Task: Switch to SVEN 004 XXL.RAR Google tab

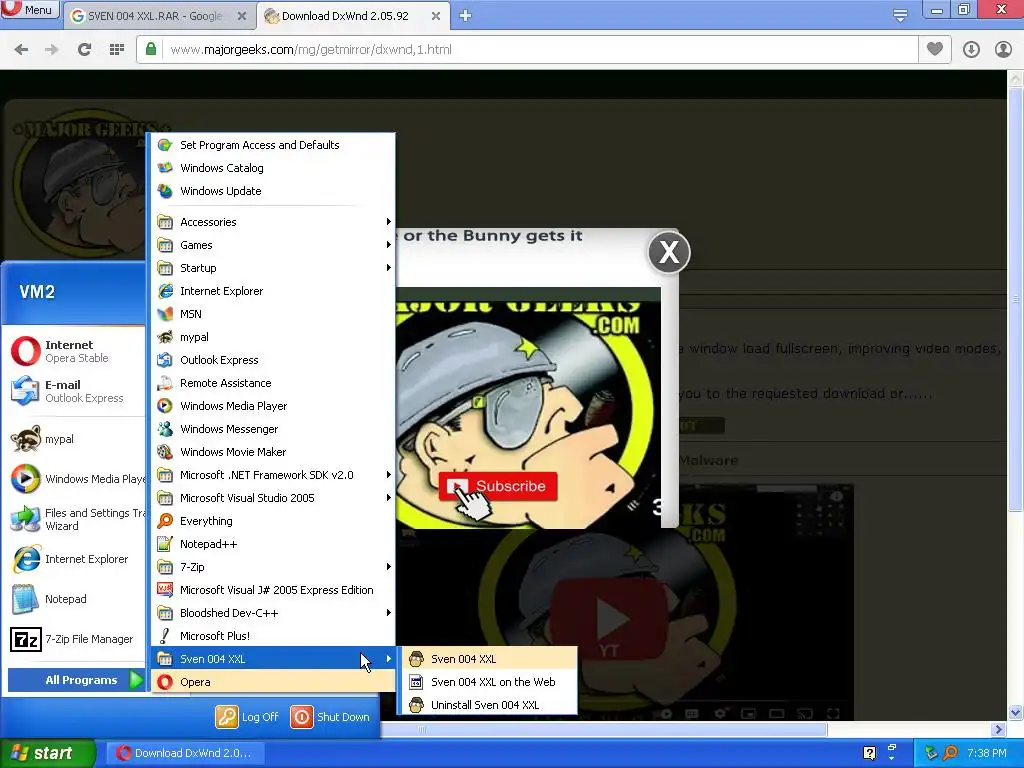Action: click(157, 16)
